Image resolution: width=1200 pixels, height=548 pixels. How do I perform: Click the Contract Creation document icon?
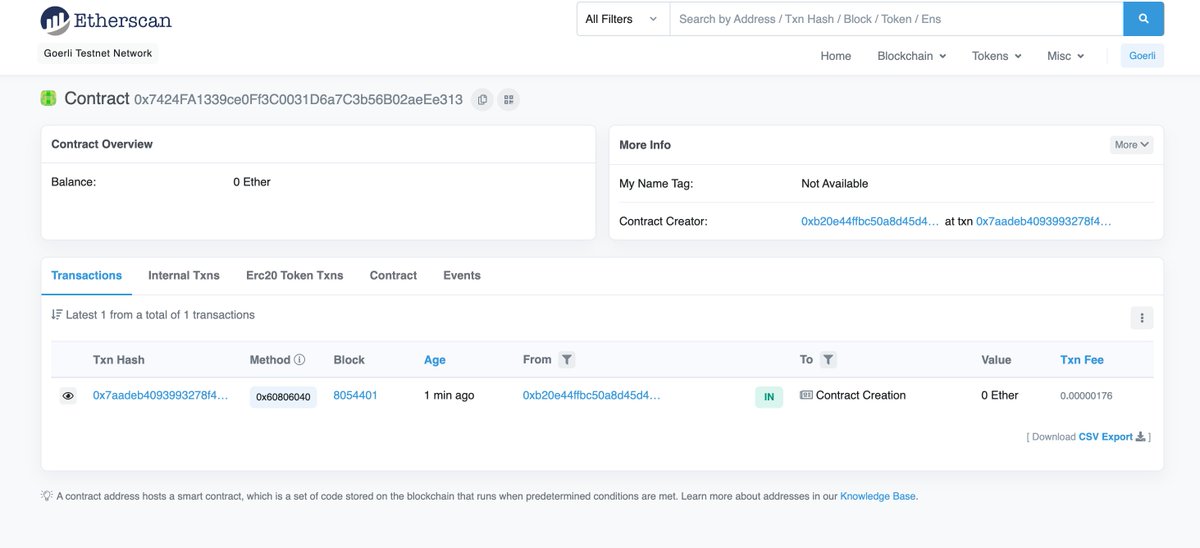[806, 395]
